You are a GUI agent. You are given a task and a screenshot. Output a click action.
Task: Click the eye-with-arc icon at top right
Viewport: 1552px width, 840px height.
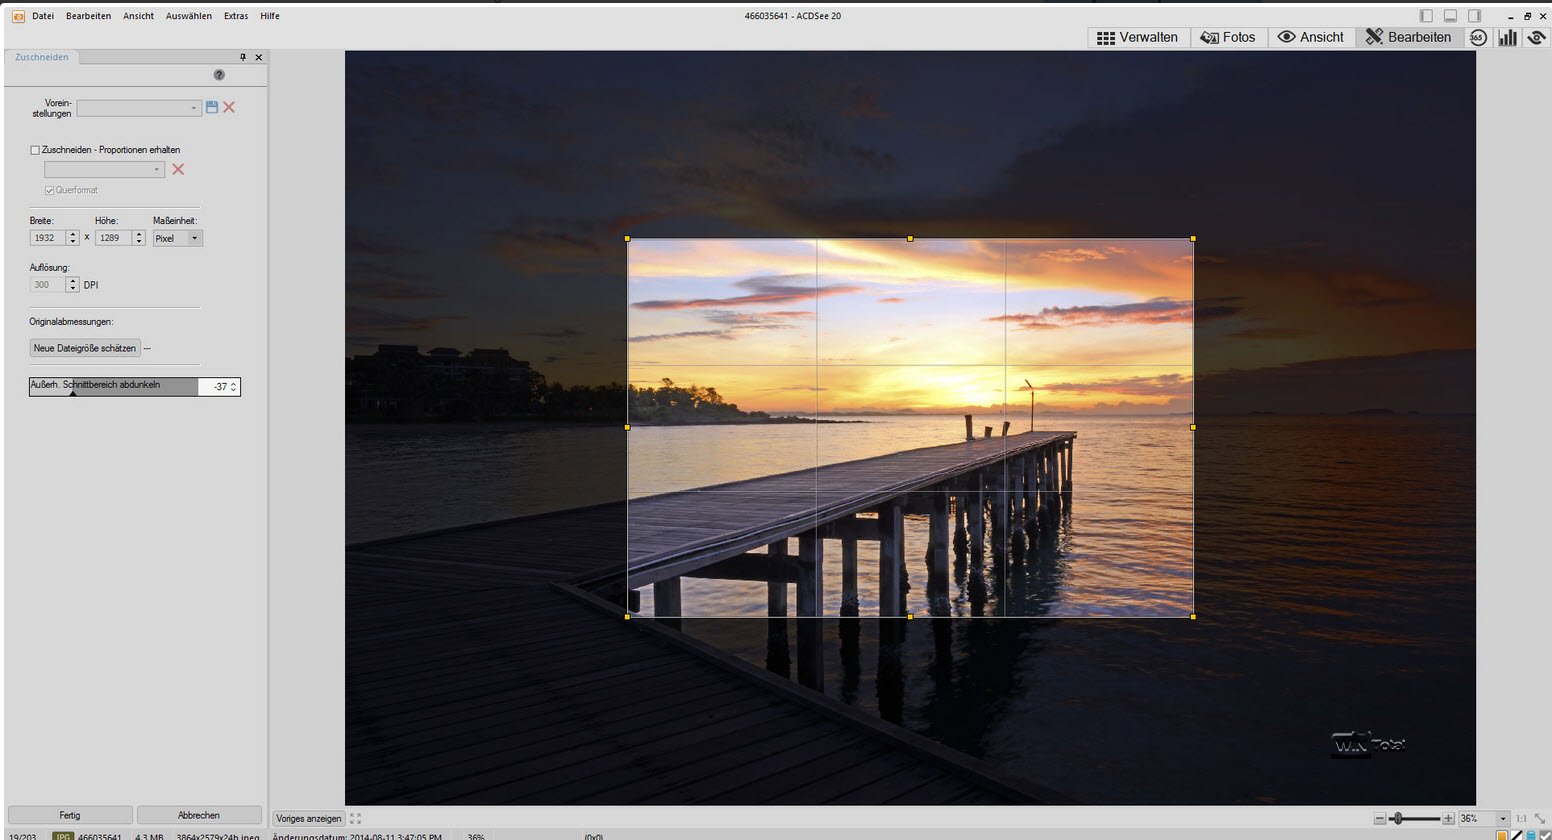point(1536,37)
